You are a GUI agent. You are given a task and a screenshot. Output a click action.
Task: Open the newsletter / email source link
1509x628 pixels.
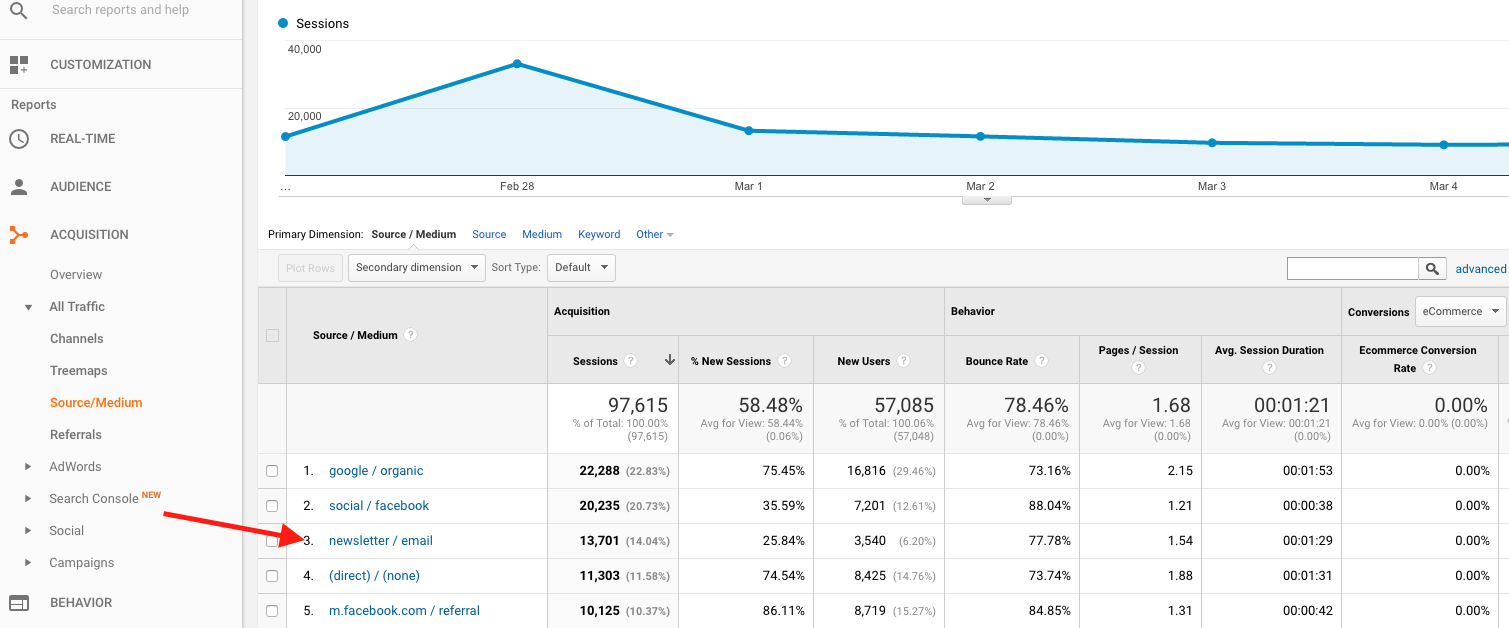[x=381, y=540]
